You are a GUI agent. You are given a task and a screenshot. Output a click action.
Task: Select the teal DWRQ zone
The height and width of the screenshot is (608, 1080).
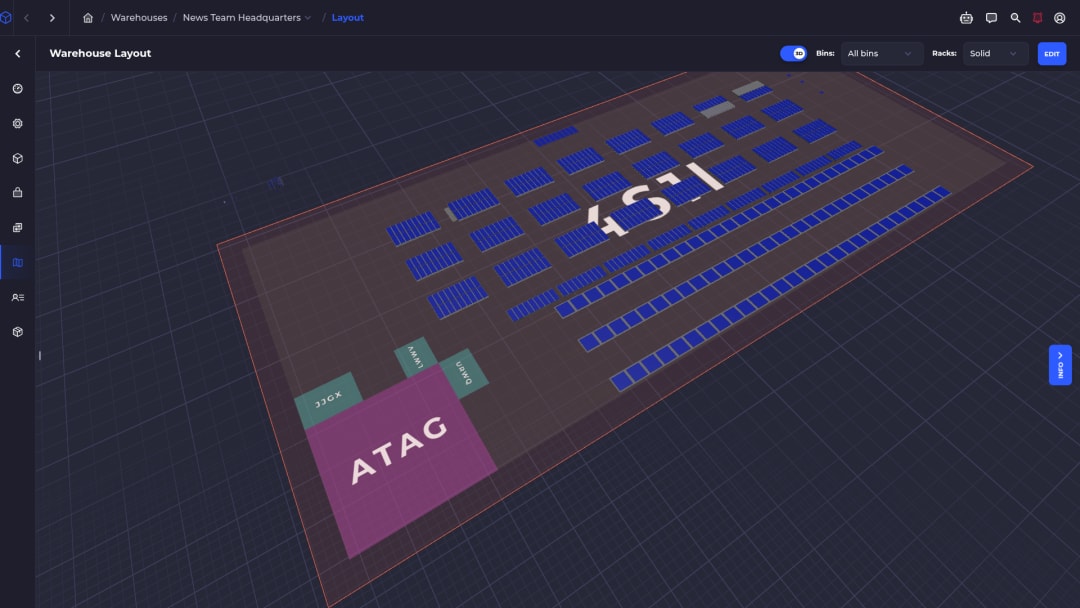[x=464, y=373]
